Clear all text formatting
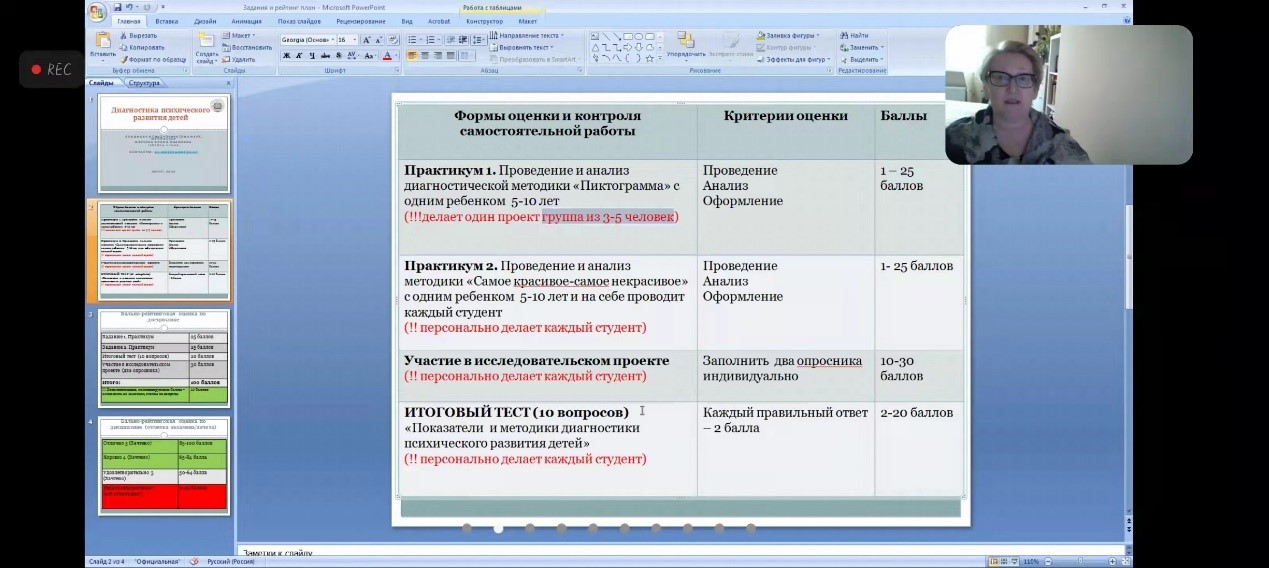The width and height of the screenshot is (1269, 568). (393, 40)
